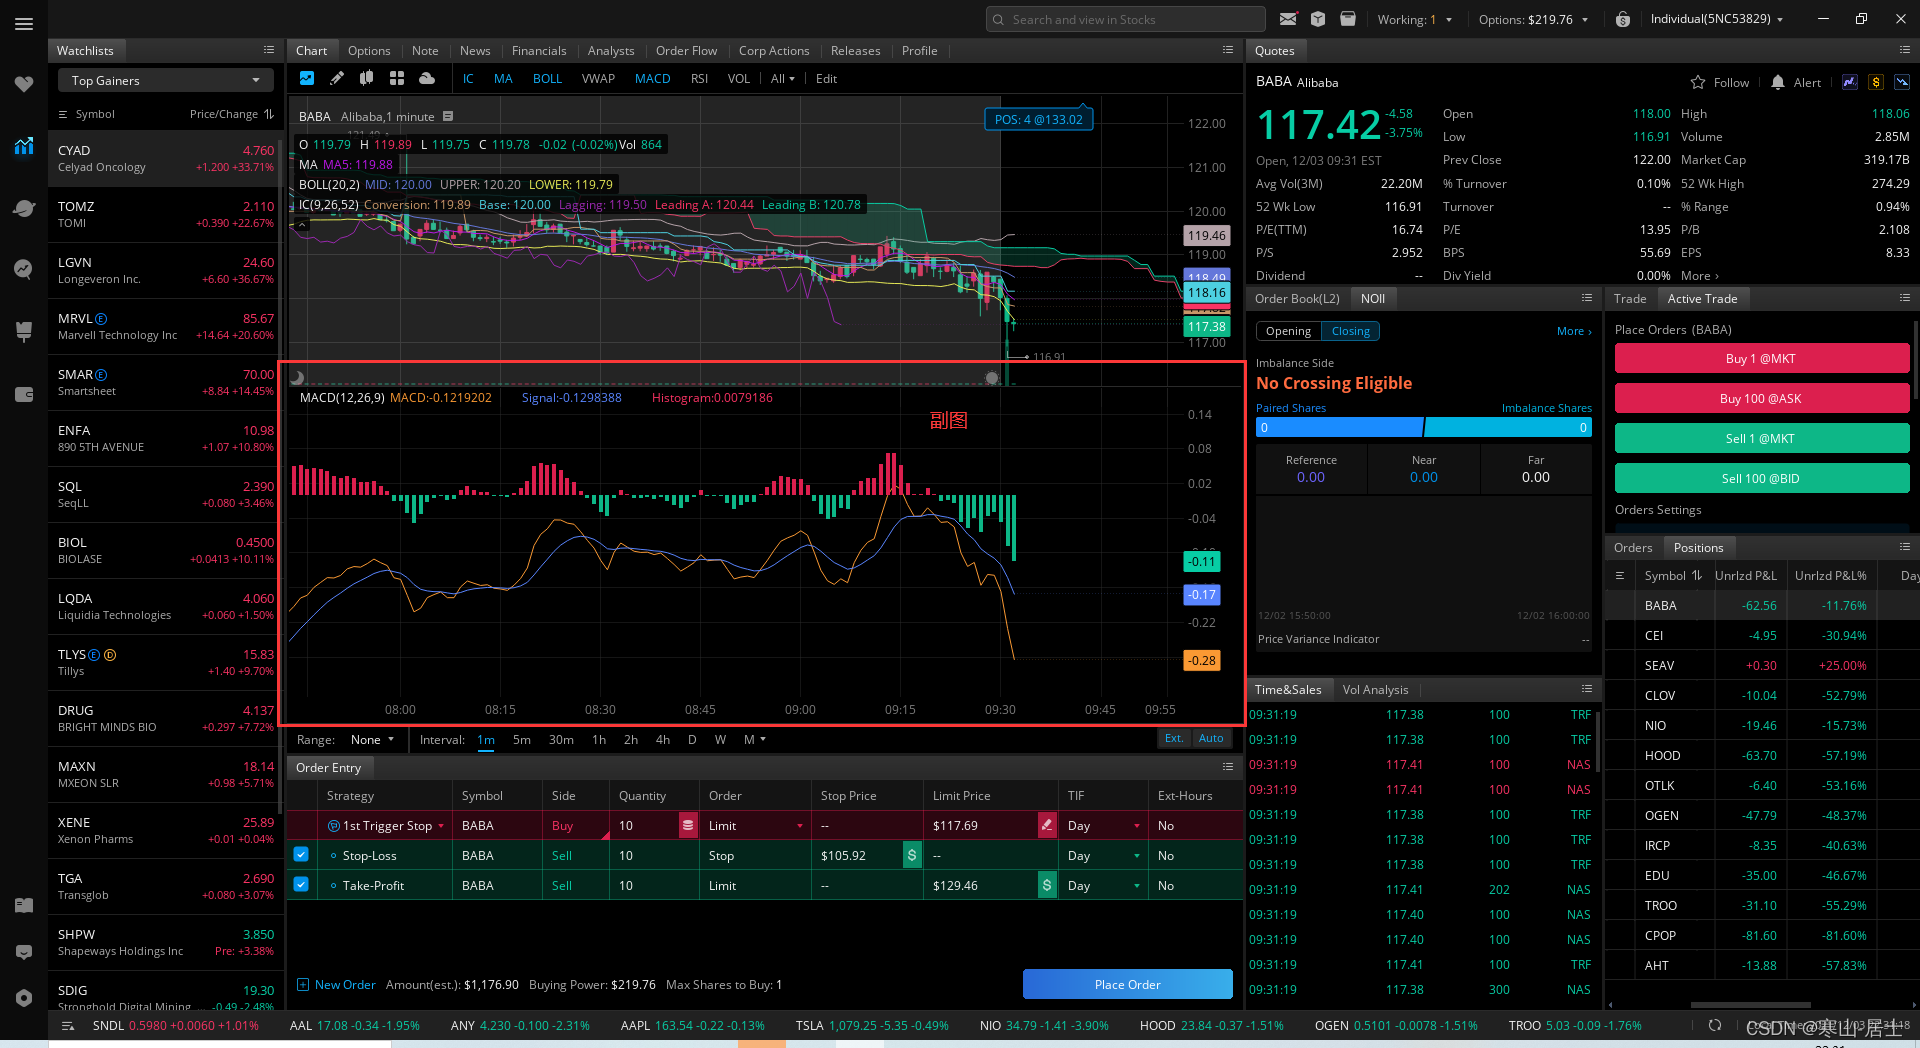Click the More link in the NOII panel
This screenshot has height=1048, width=1920.
(x=1574, y=331)
